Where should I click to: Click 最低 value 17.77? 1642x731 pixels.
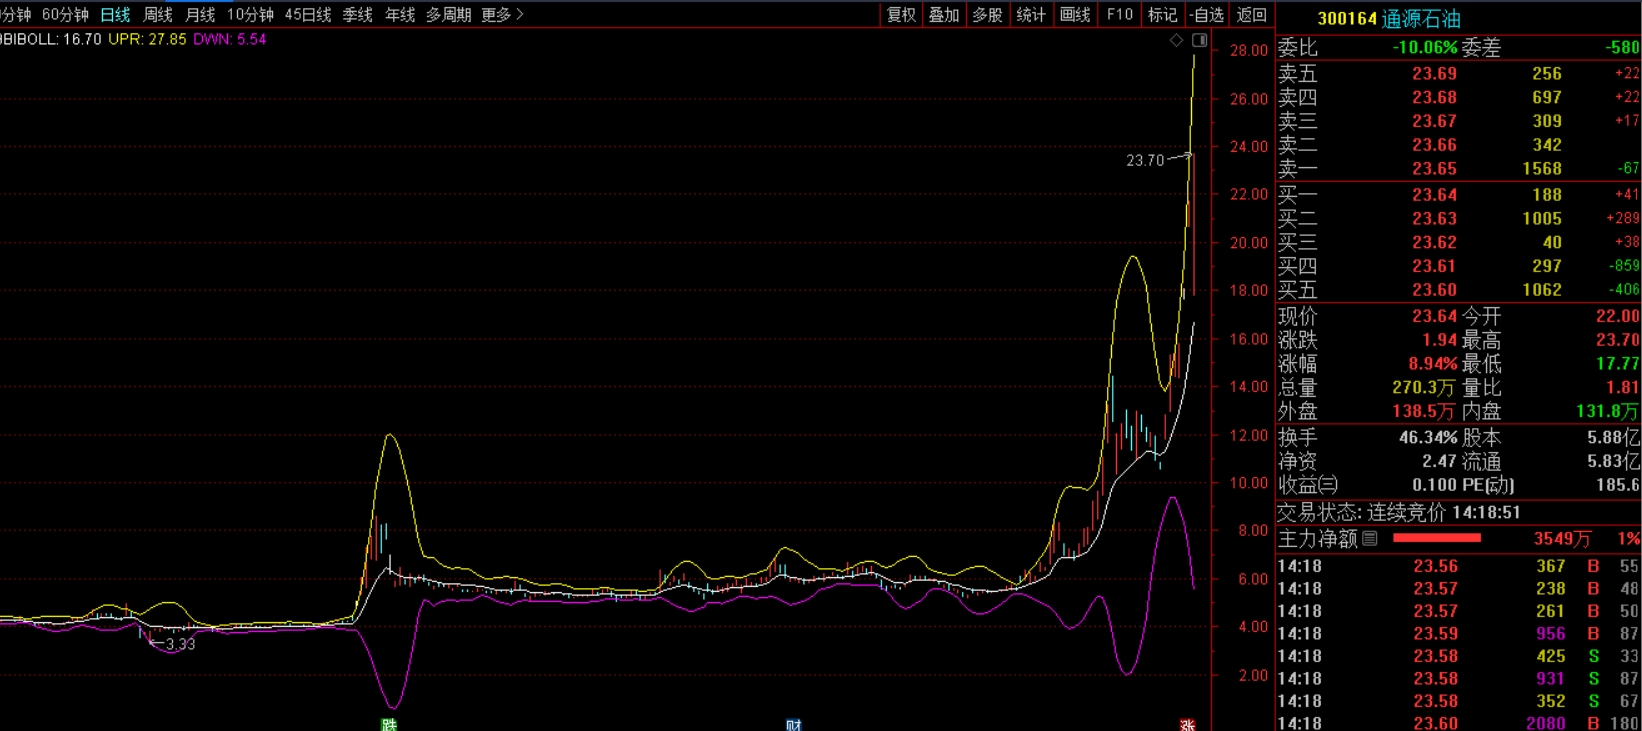(x=1617, y=364)
